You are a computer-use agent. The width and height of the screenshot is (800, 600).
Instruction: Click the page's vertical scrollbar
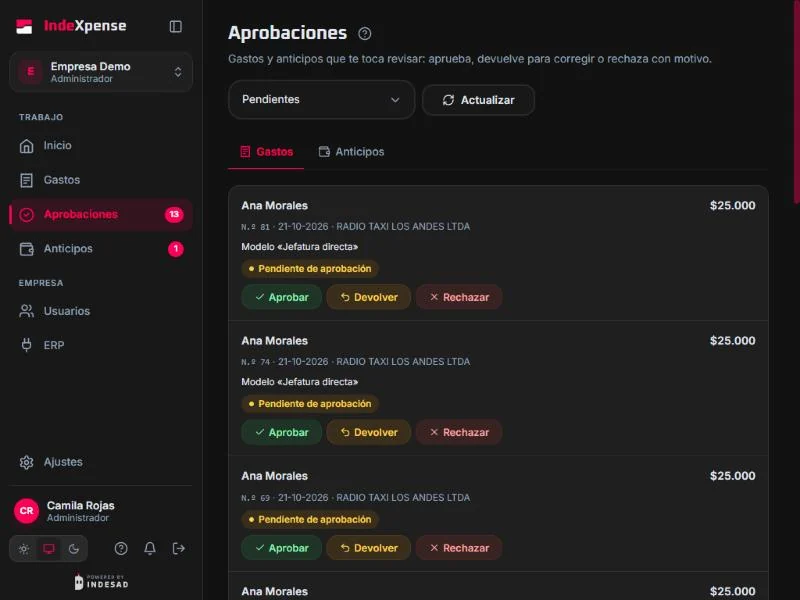pos(796,102)
